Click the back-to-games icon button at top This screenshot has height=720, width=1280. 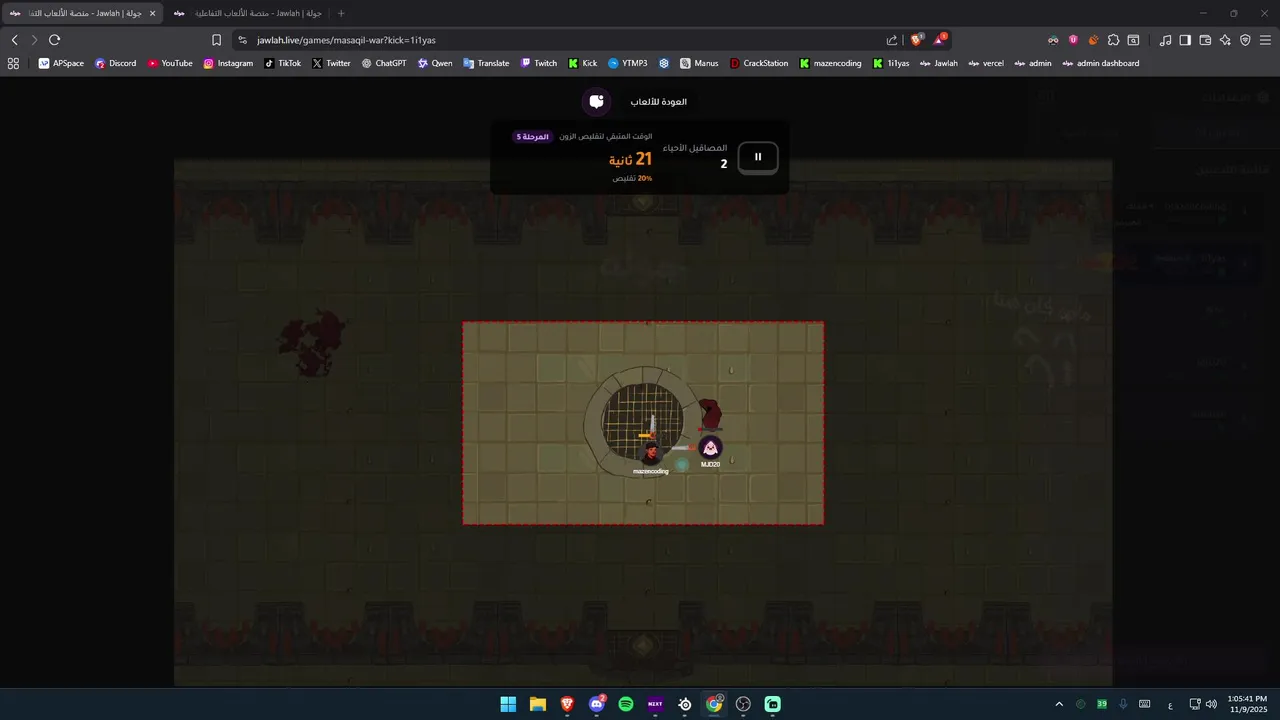pos(597,101)
